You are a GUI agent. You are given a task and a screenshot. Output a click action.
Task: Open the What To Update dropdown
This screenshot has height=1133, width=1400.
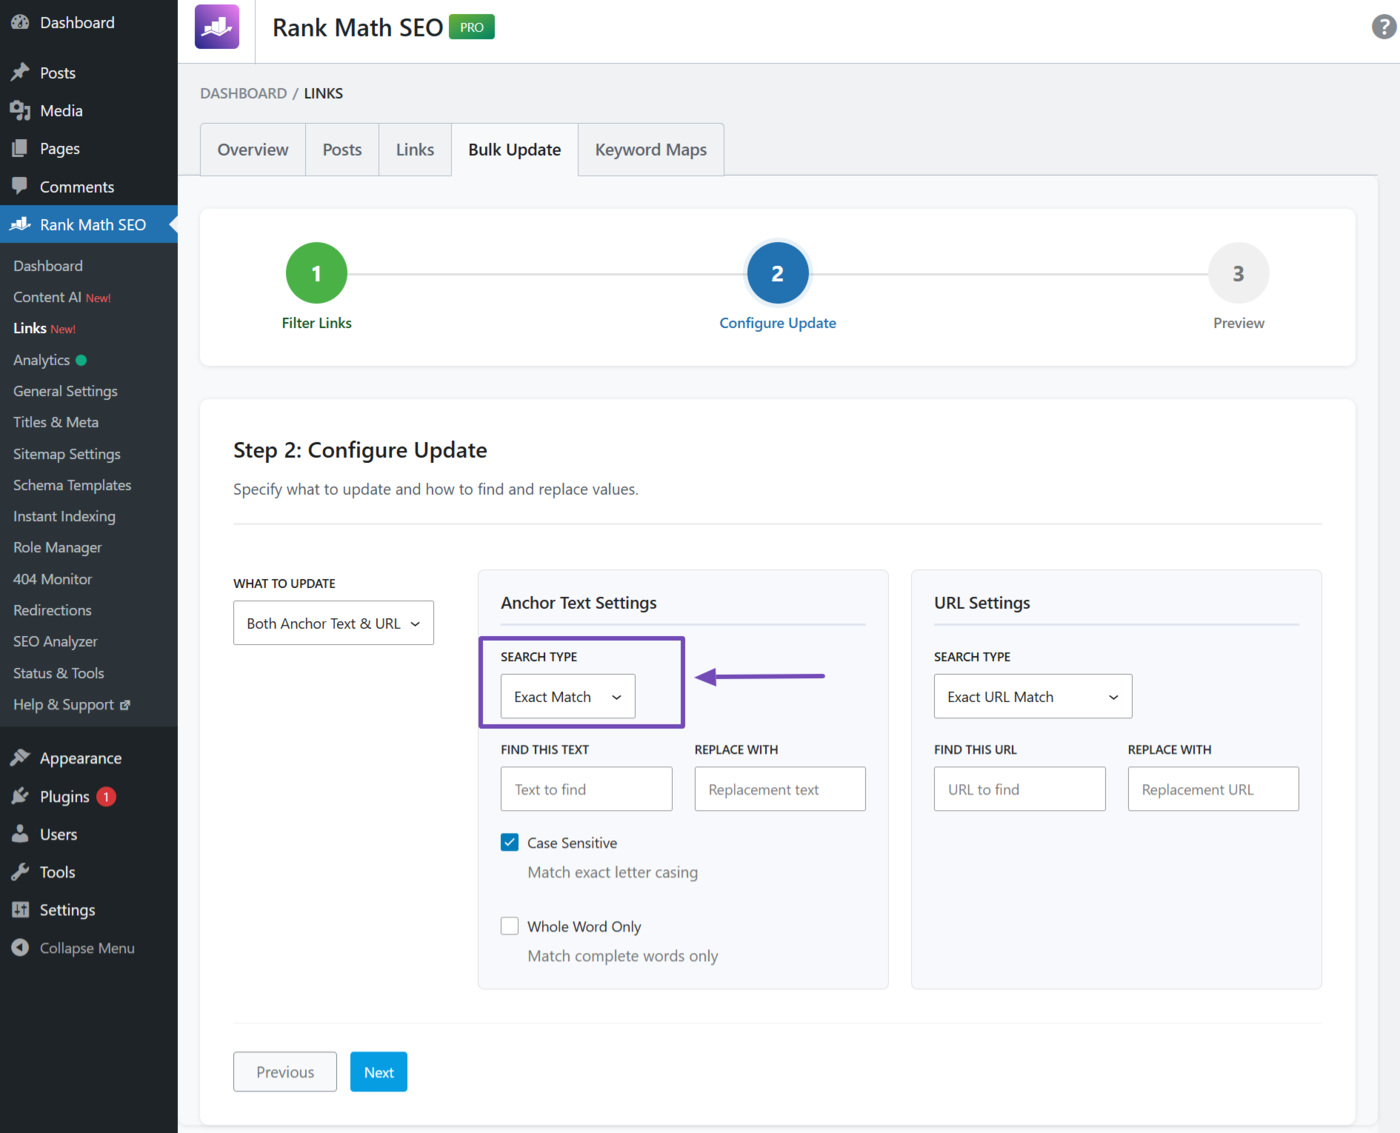[333, 623]
